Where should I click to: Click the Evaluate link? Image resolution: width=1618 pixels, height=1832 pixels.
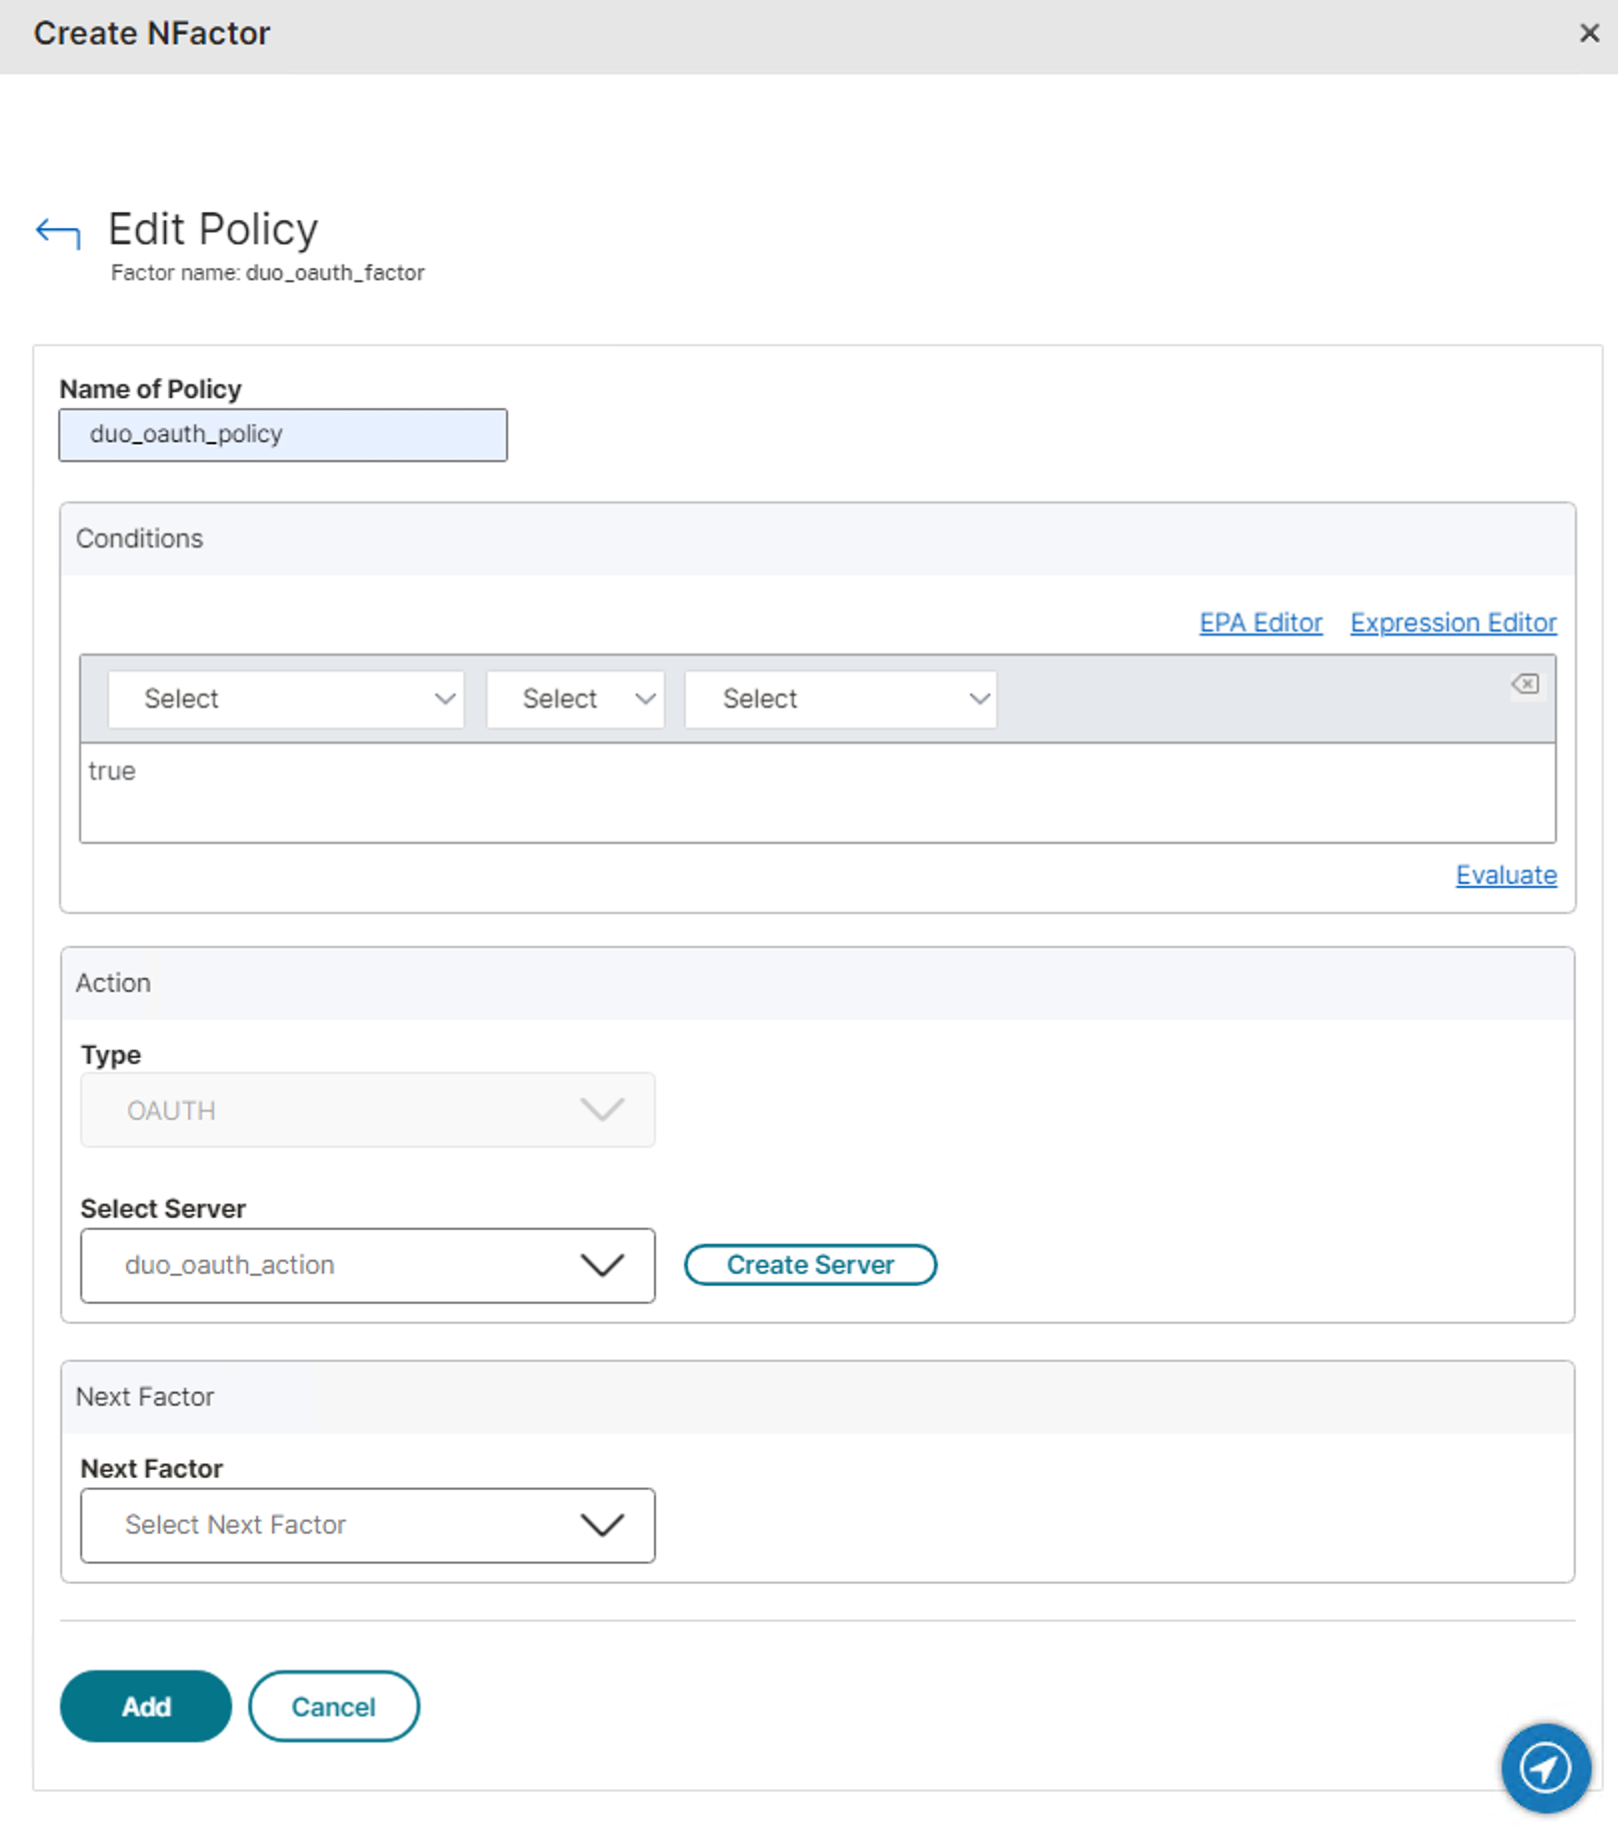tap(1505, 875)
